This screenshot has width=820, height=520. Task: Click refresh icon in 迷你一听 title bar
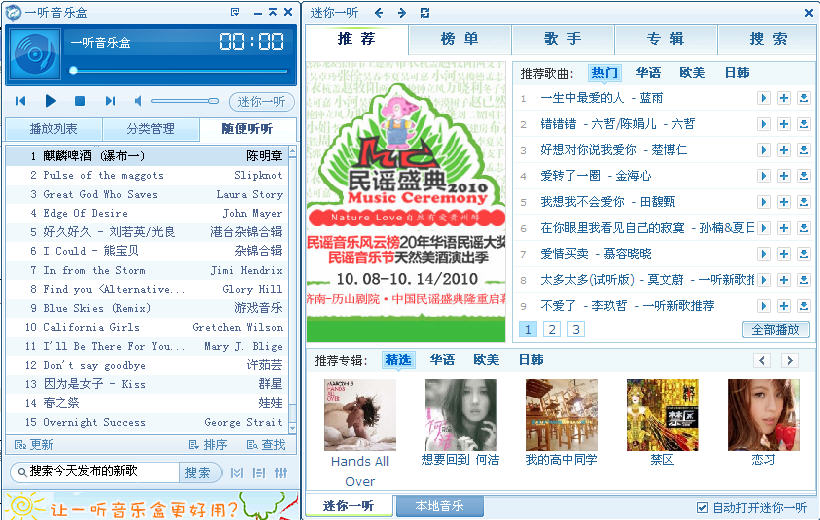[x=425, y=12]
